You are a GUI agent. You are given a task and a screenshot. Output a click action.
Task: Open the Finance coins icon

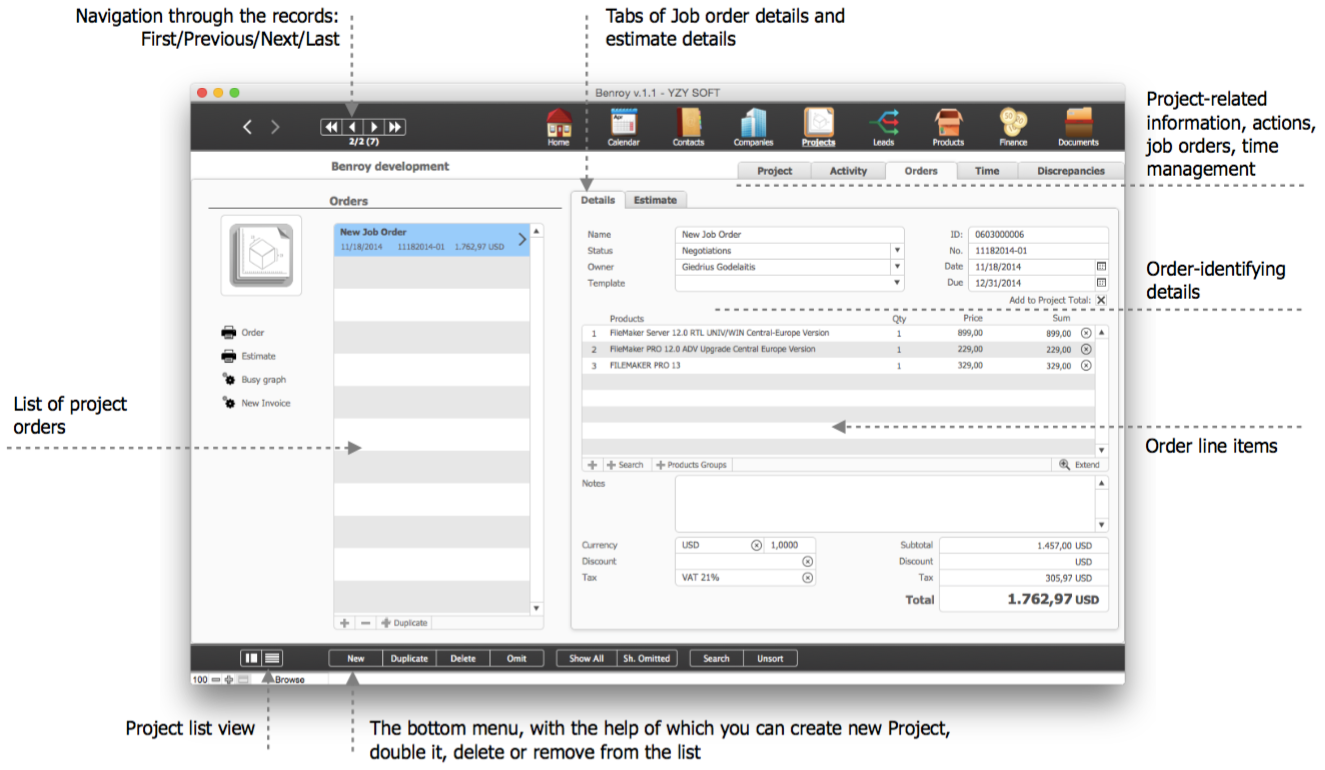point(1013,124)
